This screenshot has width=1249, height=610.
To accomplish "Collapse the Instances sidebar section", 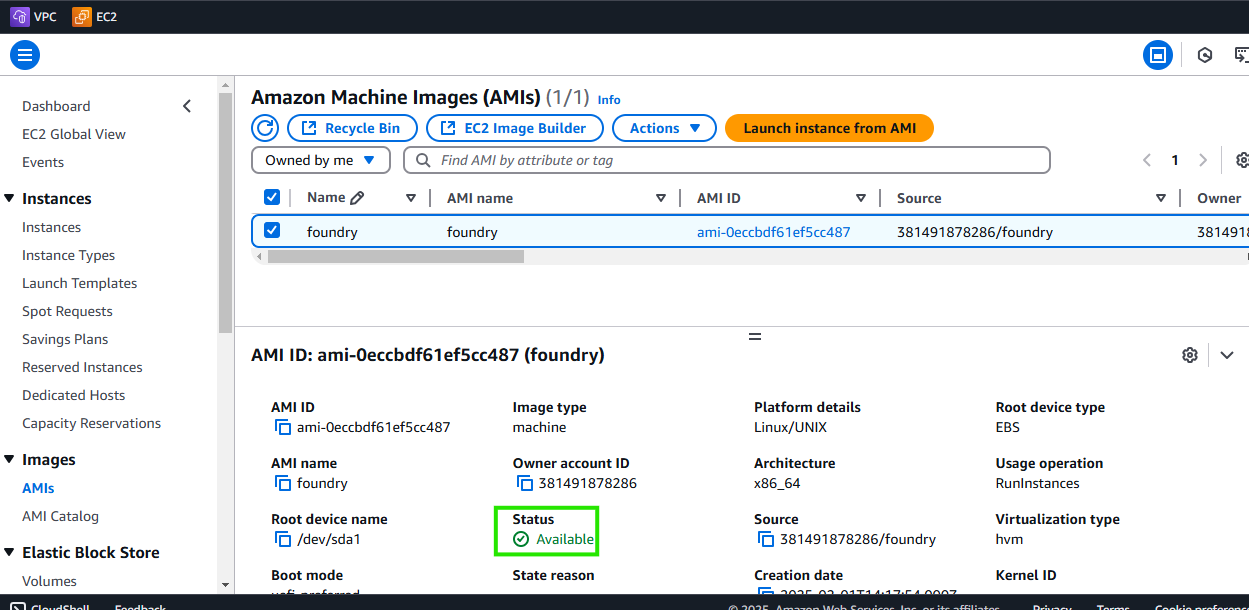I will click(x=9, y=199).
